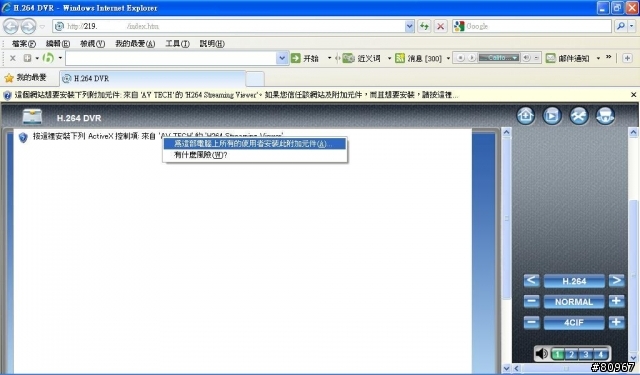Click the DVR logo icon beside H.264 DVR
Screen dimensions: 640x375
[x=32, y=117]
